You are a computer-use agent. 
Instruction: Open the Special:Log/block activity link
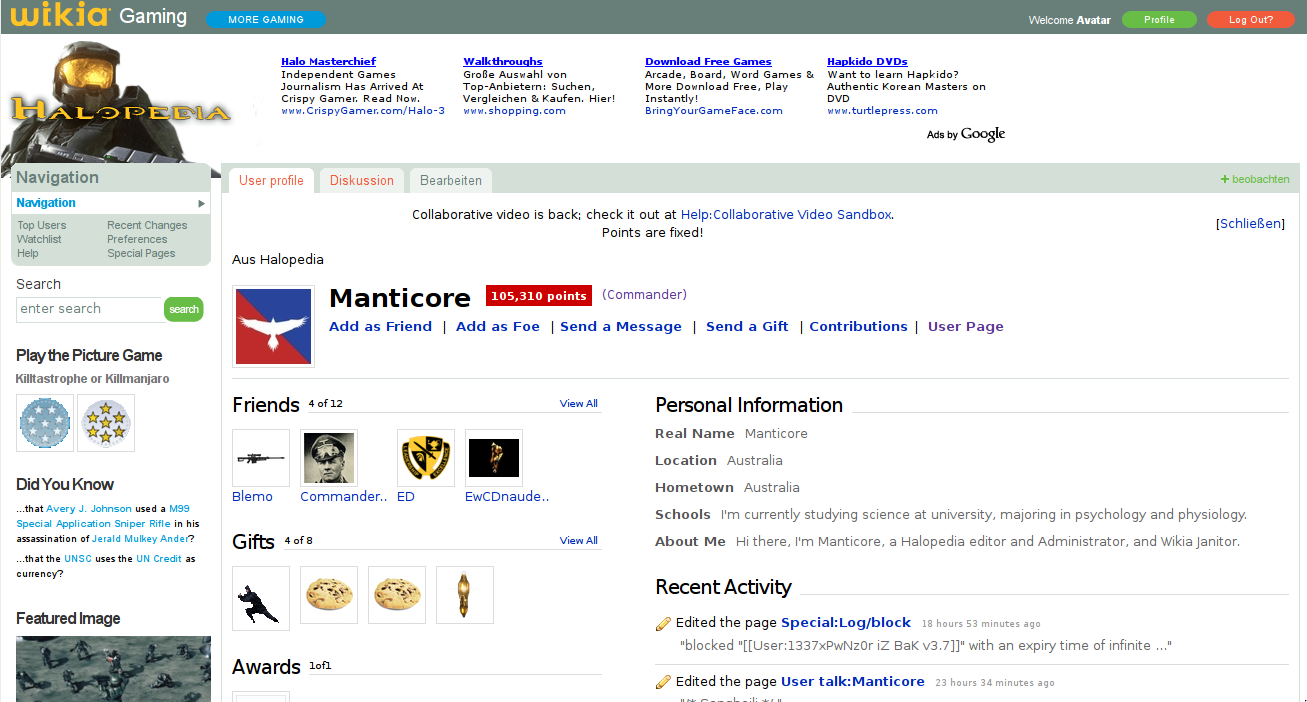[x=846, y=623]
